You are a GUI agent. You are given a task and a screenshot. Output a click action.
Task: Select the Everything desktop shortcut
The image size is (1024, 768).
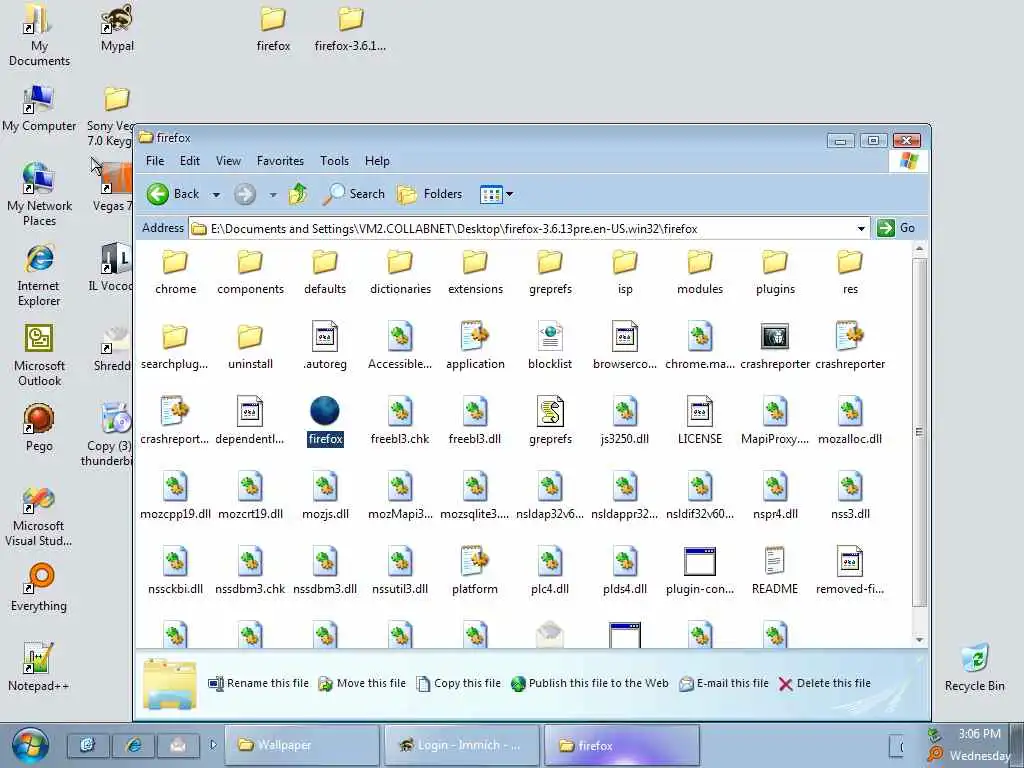39,588
